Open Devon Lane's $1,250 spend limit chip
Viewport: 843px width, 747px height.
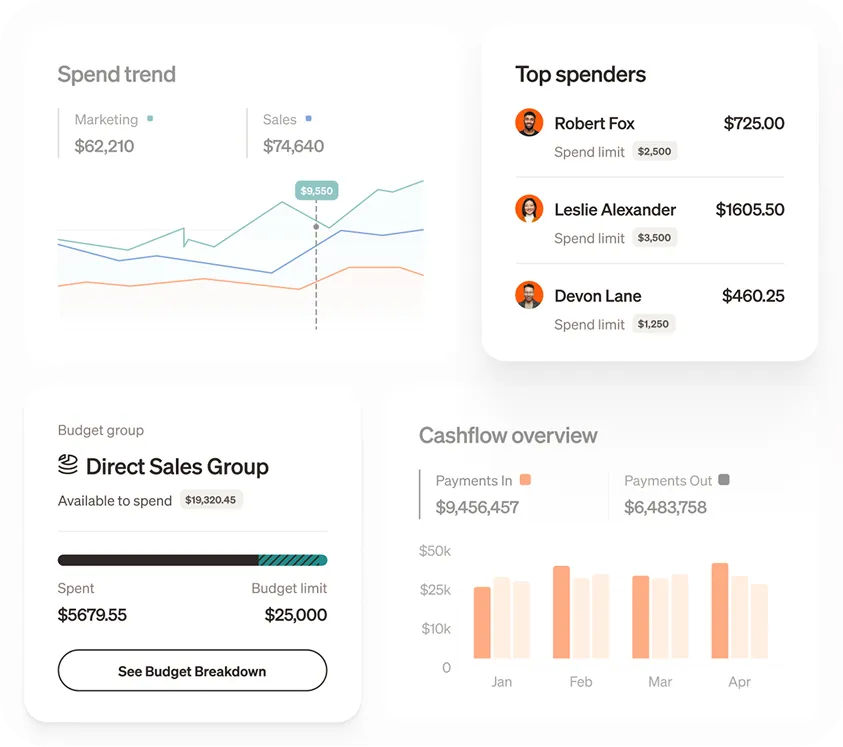click(654, 324)
